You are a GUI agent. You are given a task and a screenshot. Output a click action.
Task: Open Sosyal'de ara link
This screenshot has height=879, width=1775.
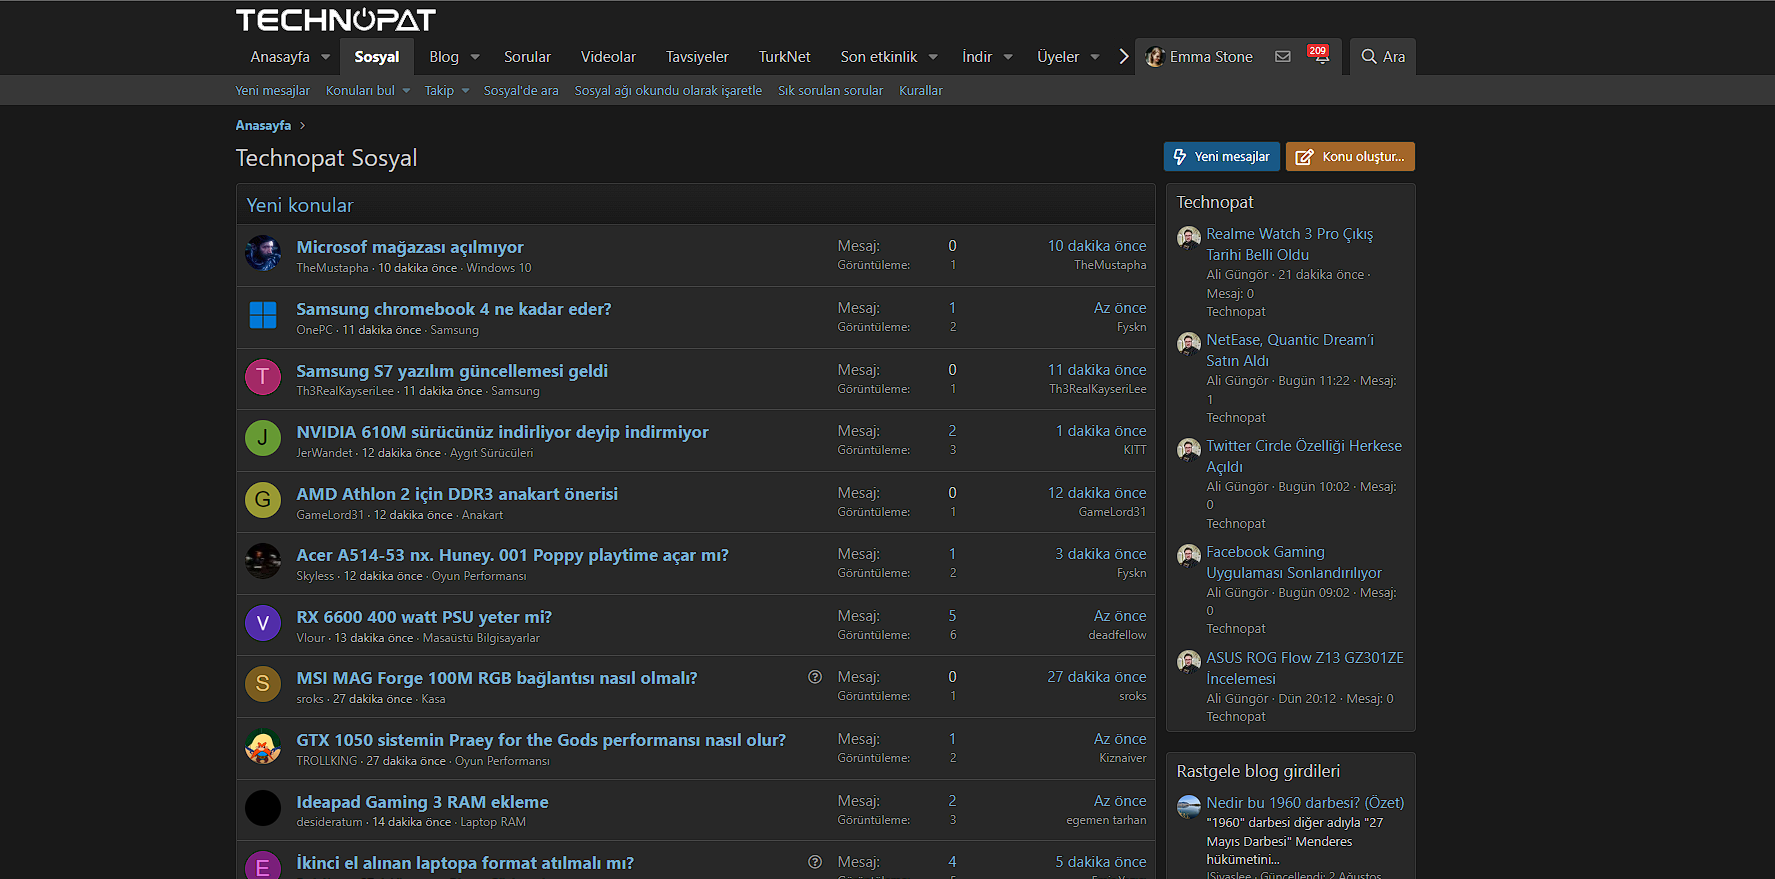tap(521, 91)
